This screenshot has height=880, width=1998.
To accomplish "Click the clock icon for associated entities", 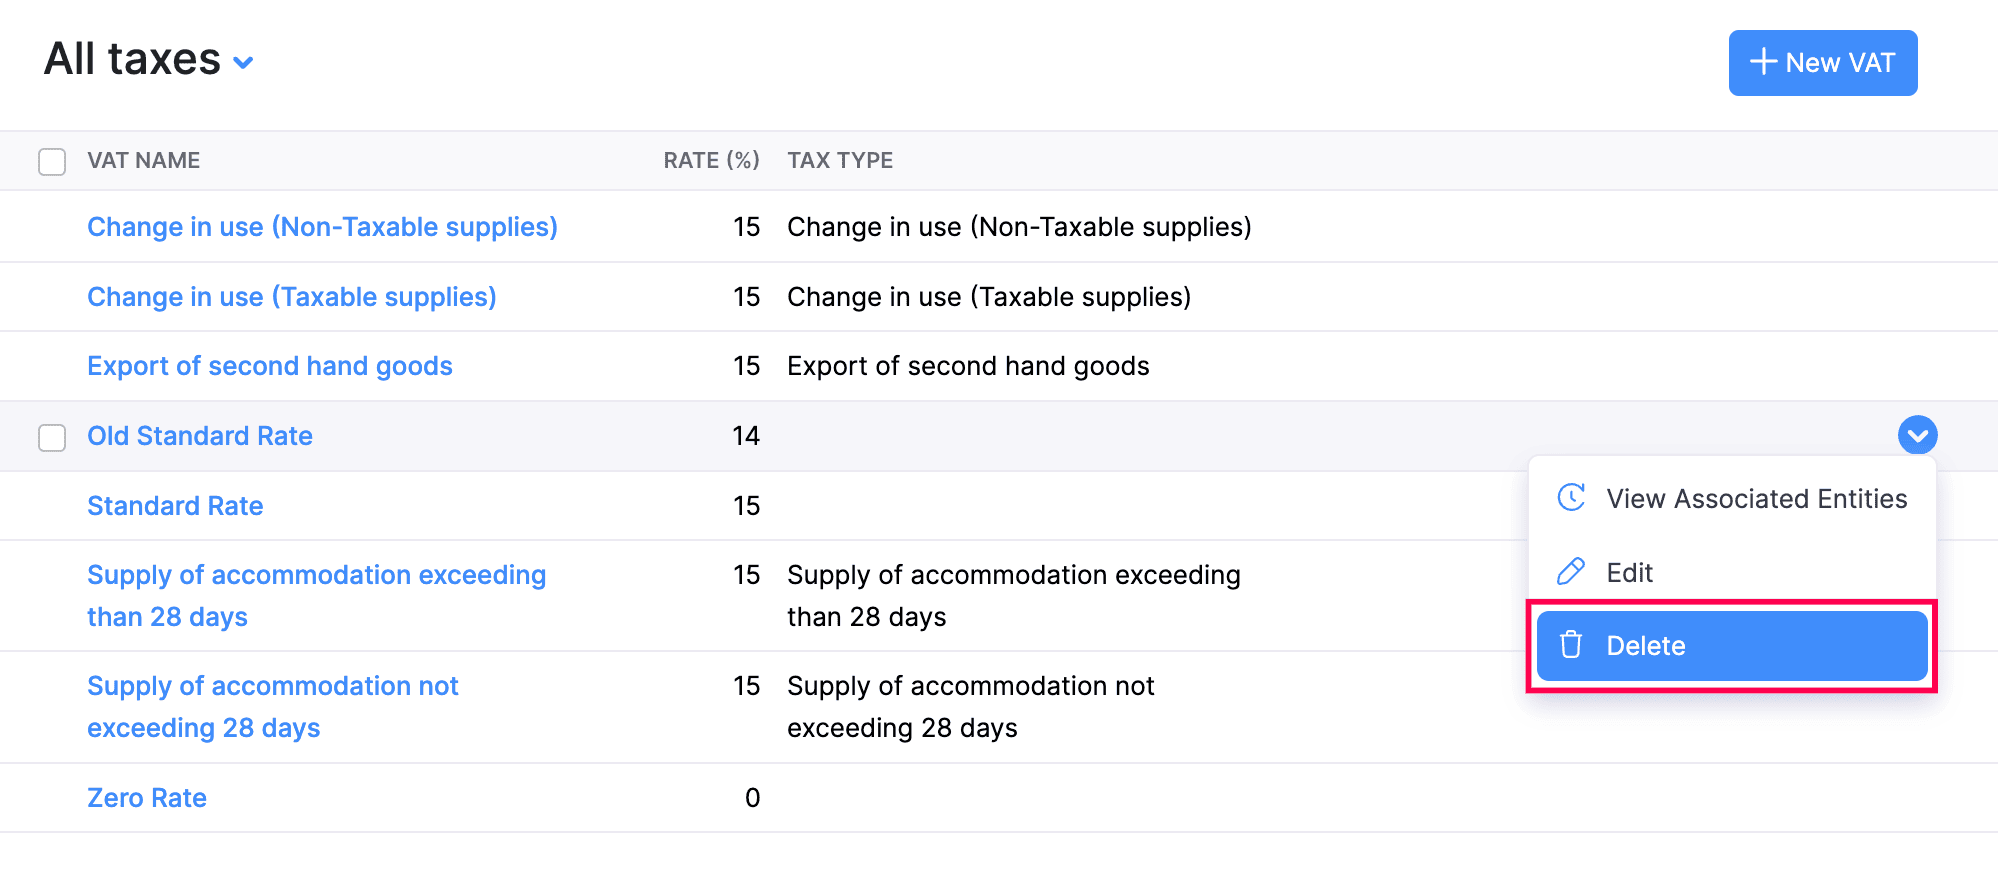I will (x=1571, y=498).
